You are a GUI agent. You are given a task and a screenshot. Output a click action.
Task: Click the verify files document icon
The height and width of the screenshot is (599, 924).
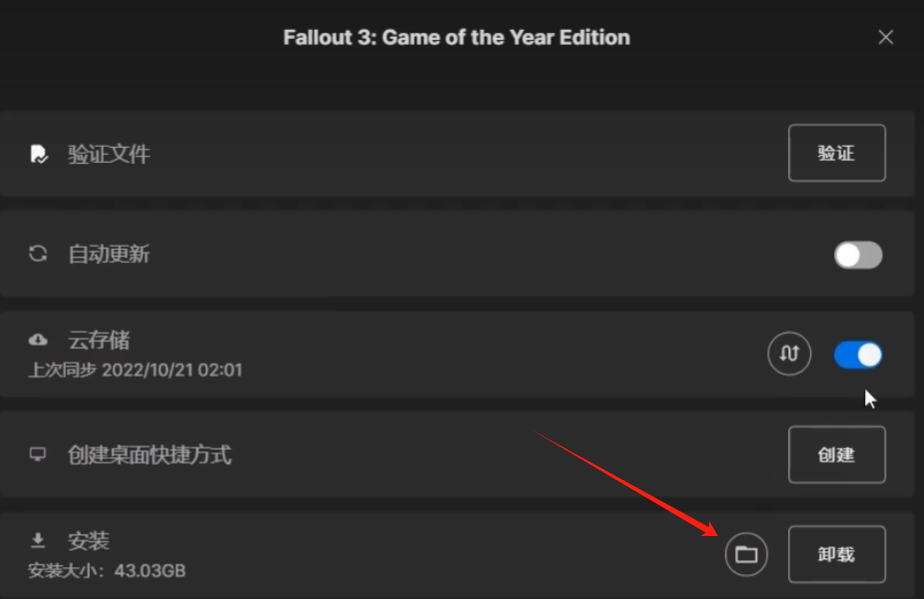[39, 154]
